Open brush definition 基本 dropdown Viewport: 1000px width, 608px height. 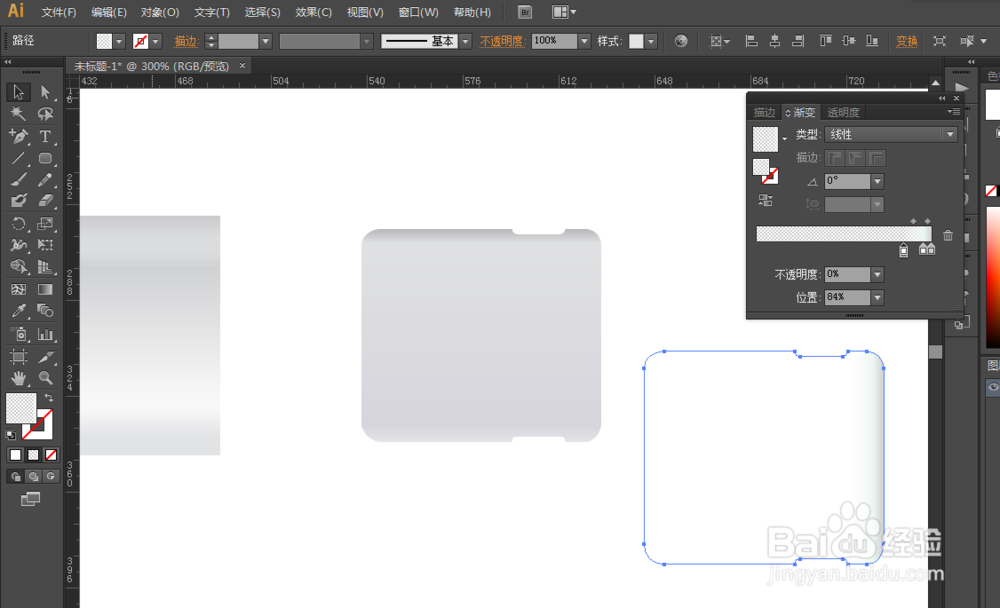click(x=466, y=41)
